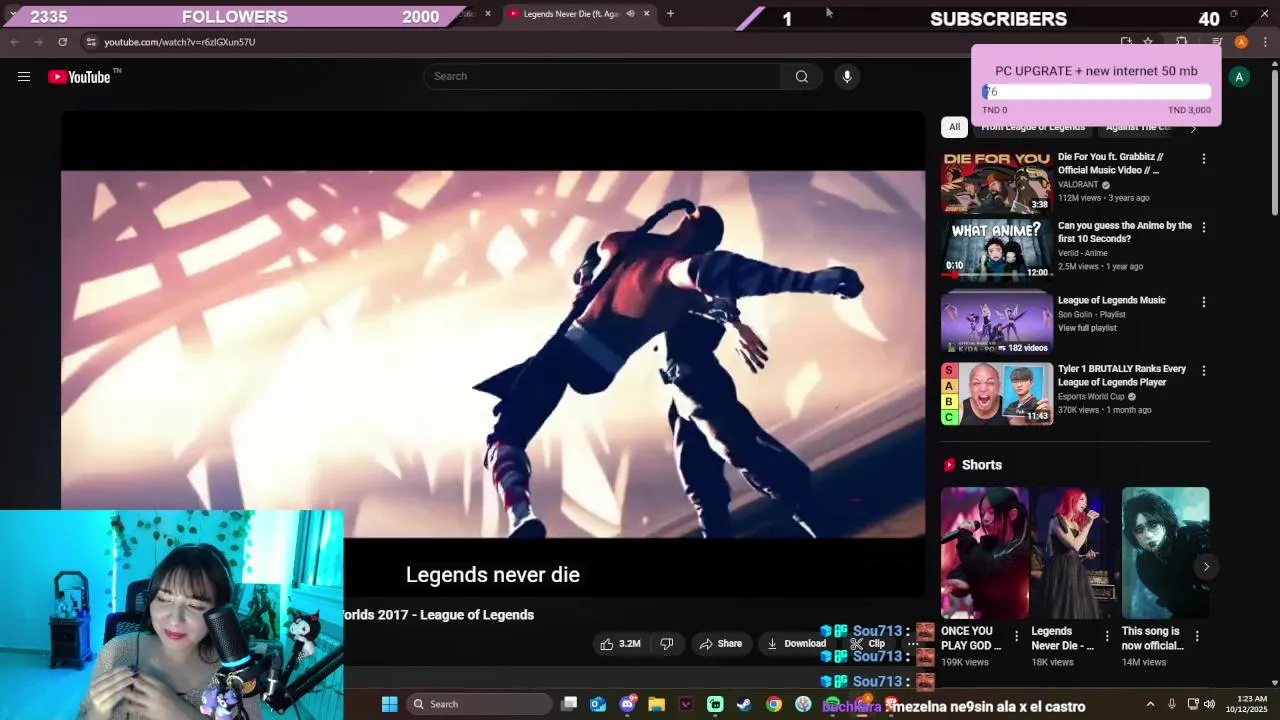The height and width of the screenshot is (720, 1280).
Task: Open the YouTube guide hamburger menu
Action: tap(24, 77)
